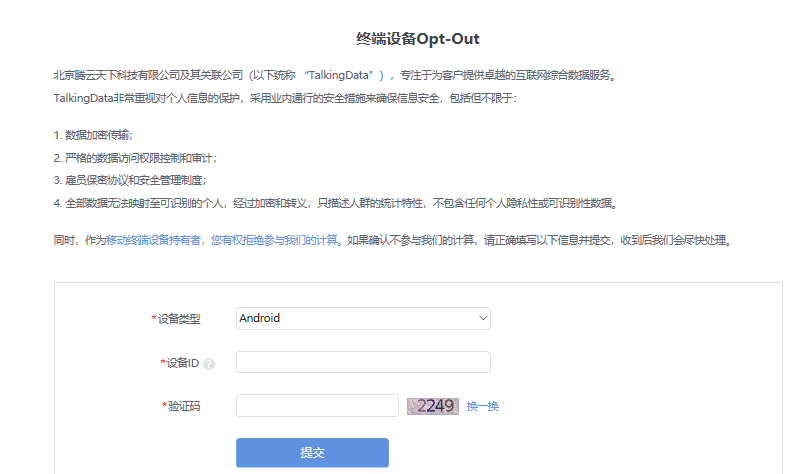Open the 设备类型 Android dropdown
Image resolution: width=804 pixels, height=474 pixels.
(x=363, y=319)
